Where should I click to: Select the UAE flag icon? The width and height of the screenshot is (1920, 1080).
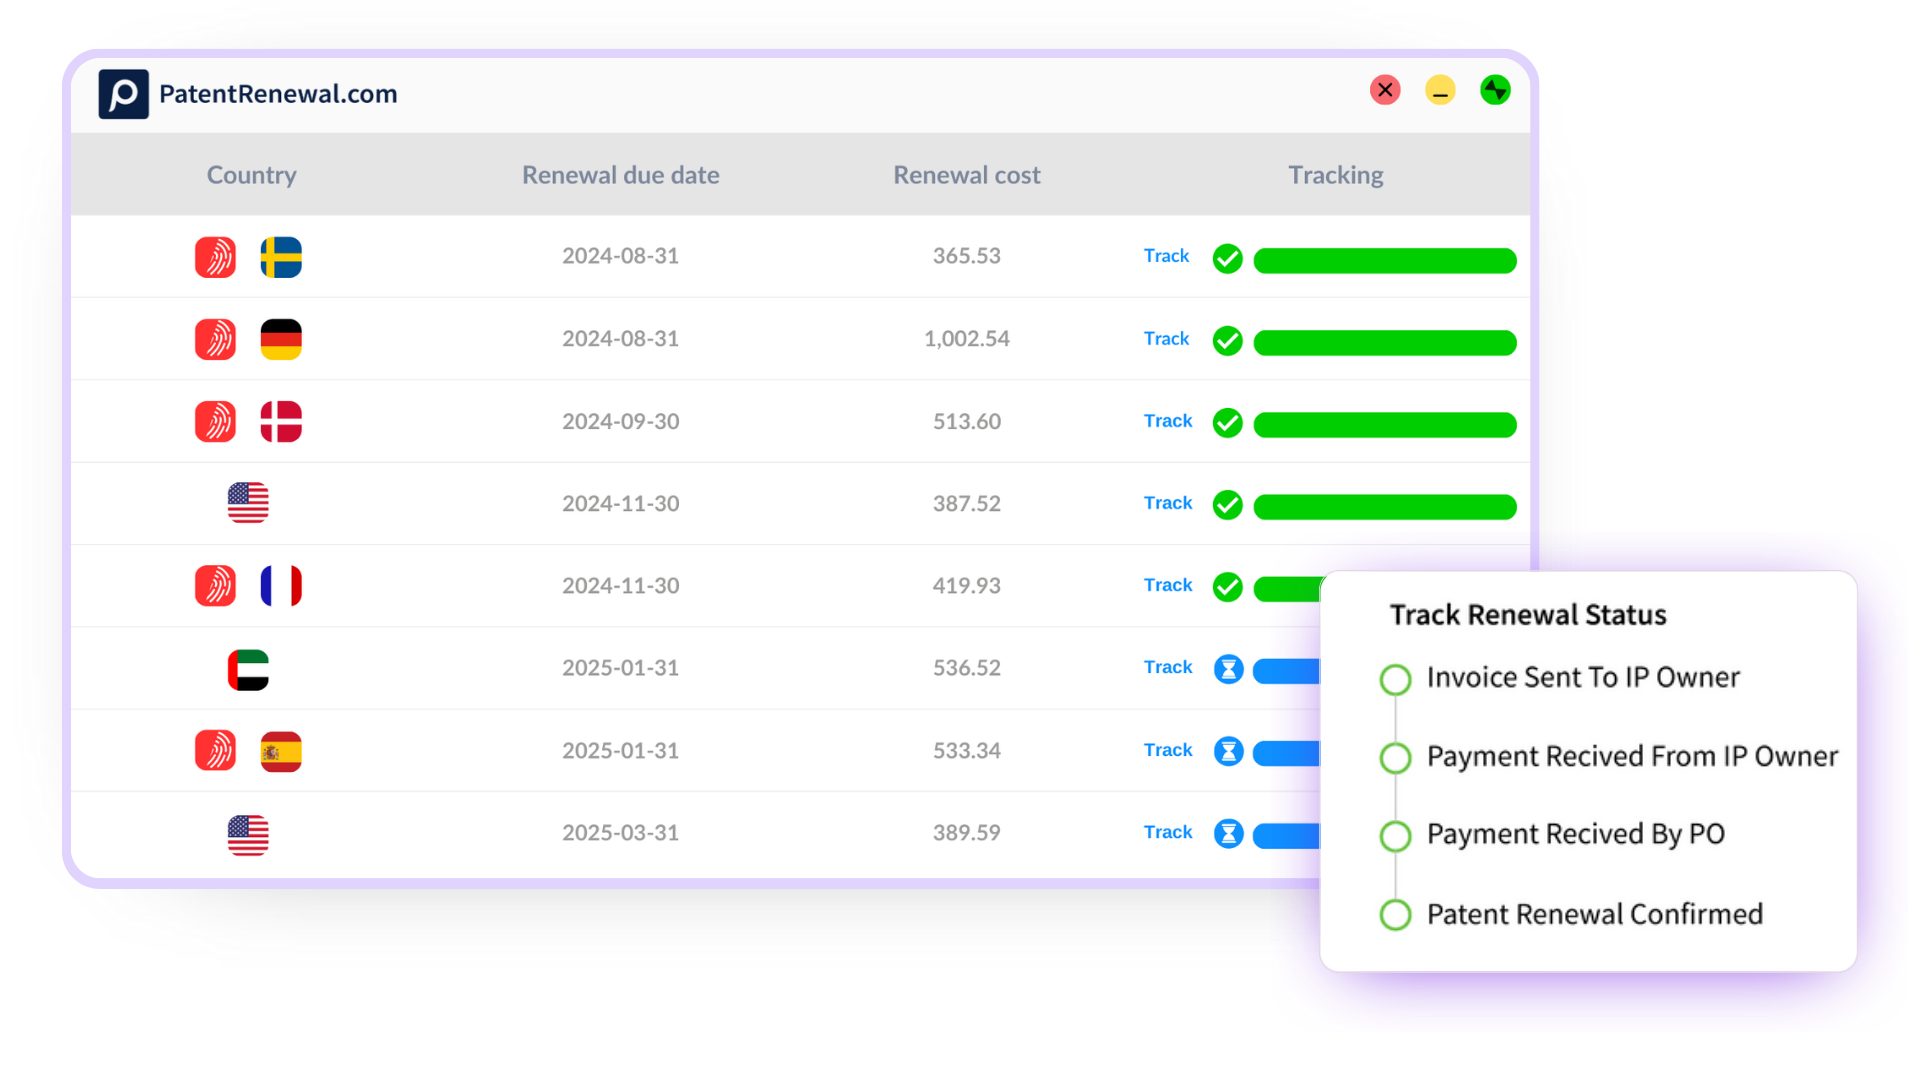(x=248, y=668)
